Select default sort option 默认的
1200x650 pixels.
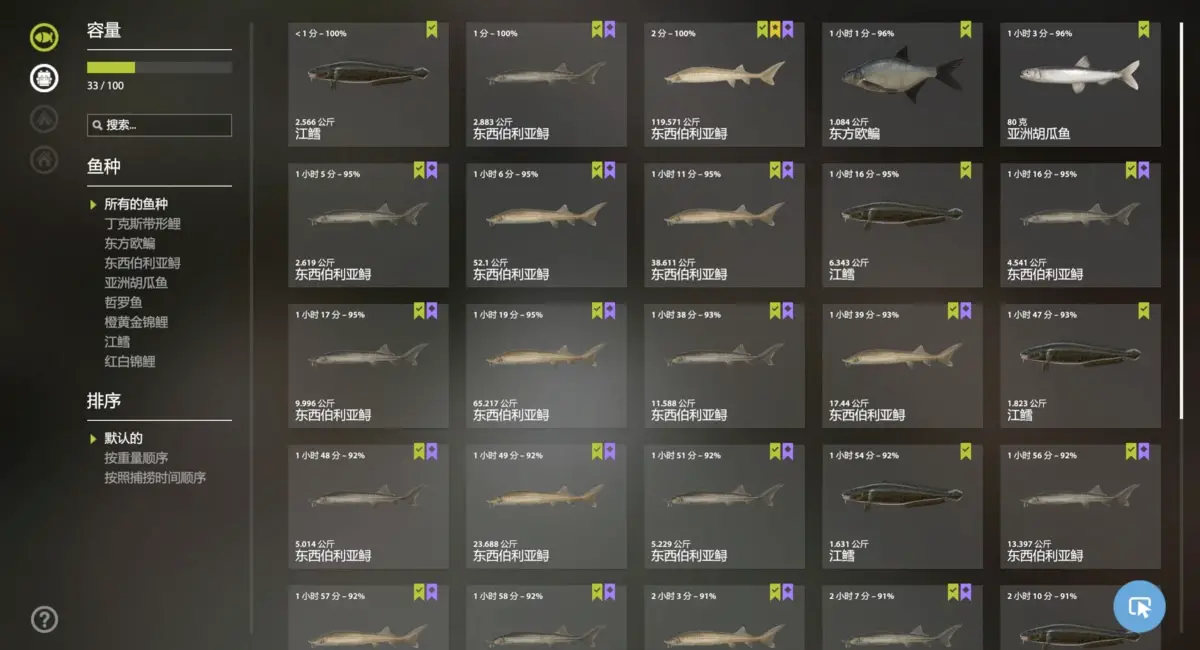coord(123,438)
